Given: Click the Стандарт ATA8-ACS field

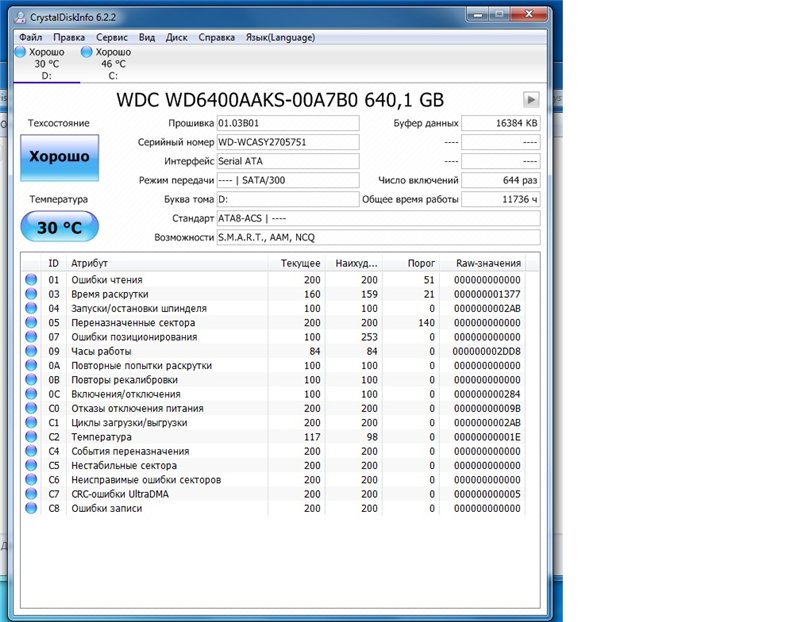Looking at the screenshot, I should [x=378, y=218].
